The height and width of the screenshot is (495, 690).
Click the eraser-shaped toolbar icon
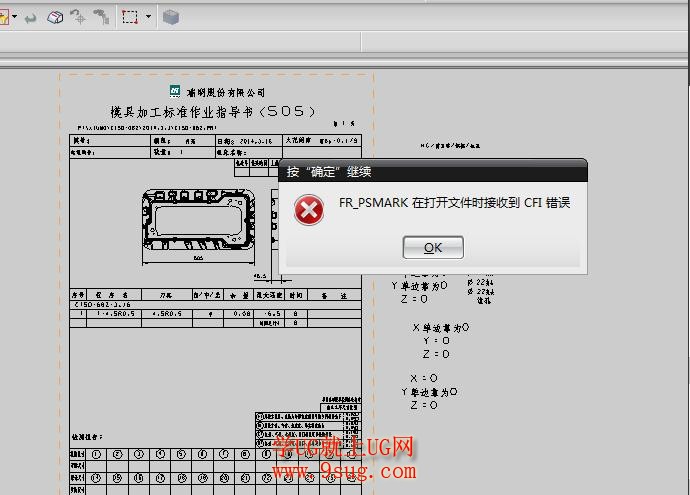(x=55, y=17)
